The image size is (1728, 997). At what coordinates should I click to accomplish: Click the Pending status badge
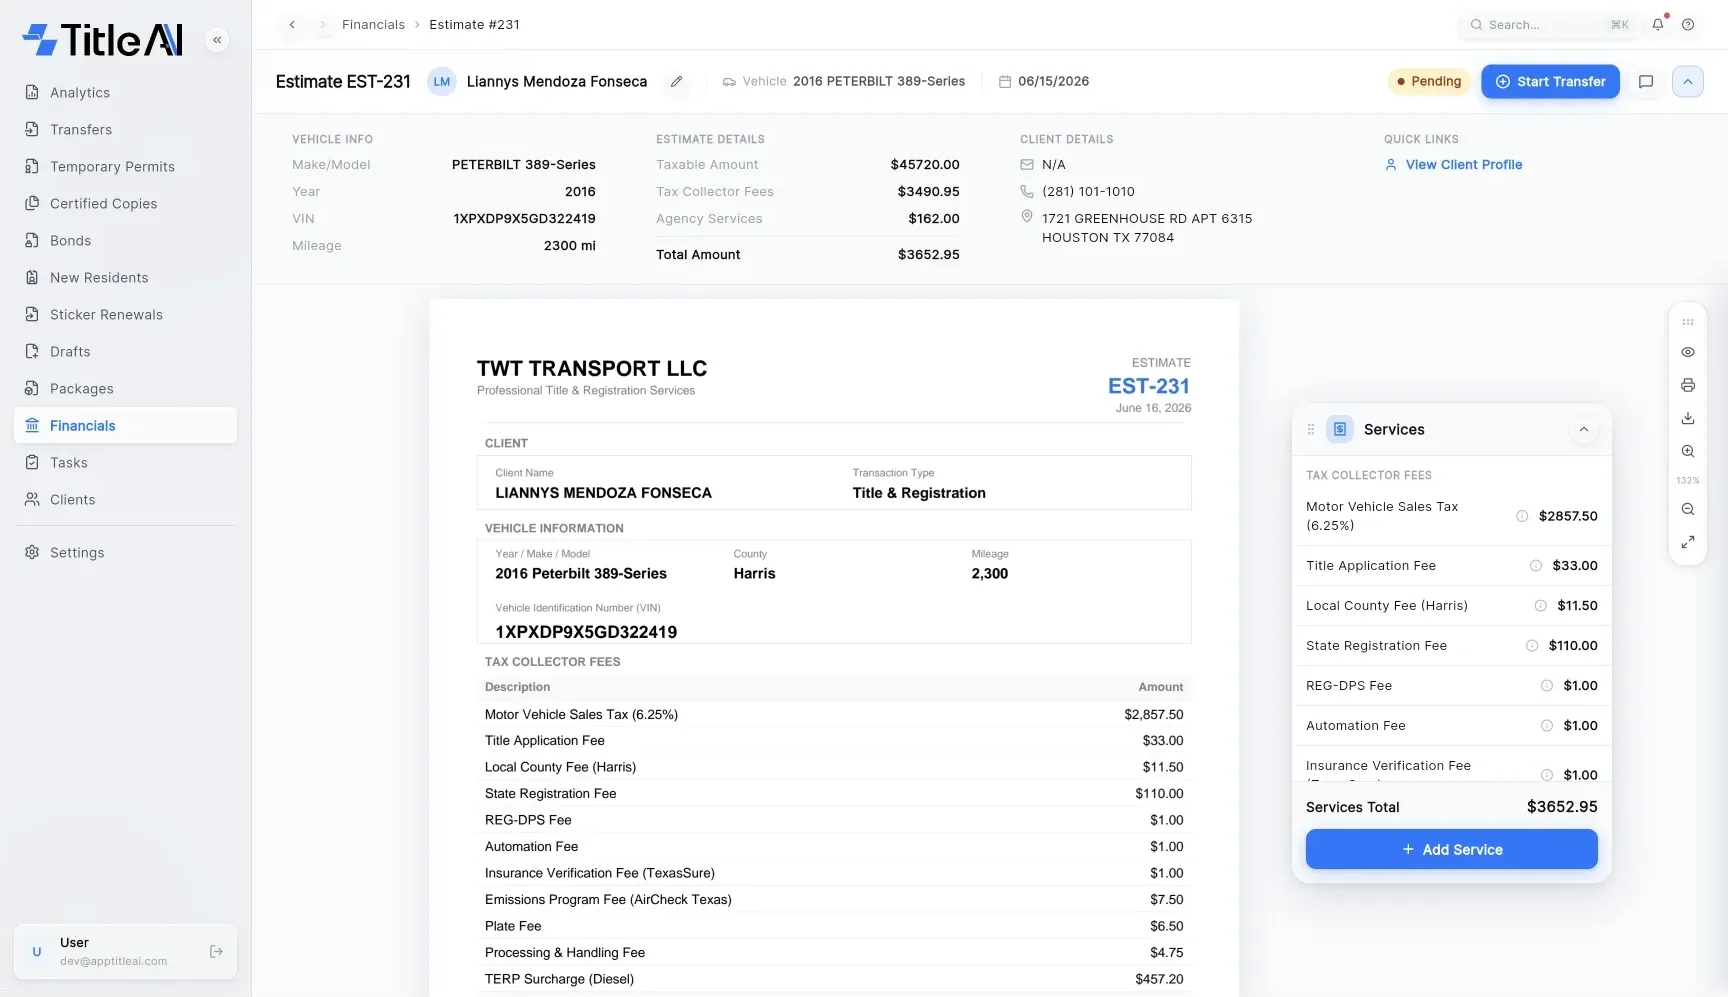1429,82
